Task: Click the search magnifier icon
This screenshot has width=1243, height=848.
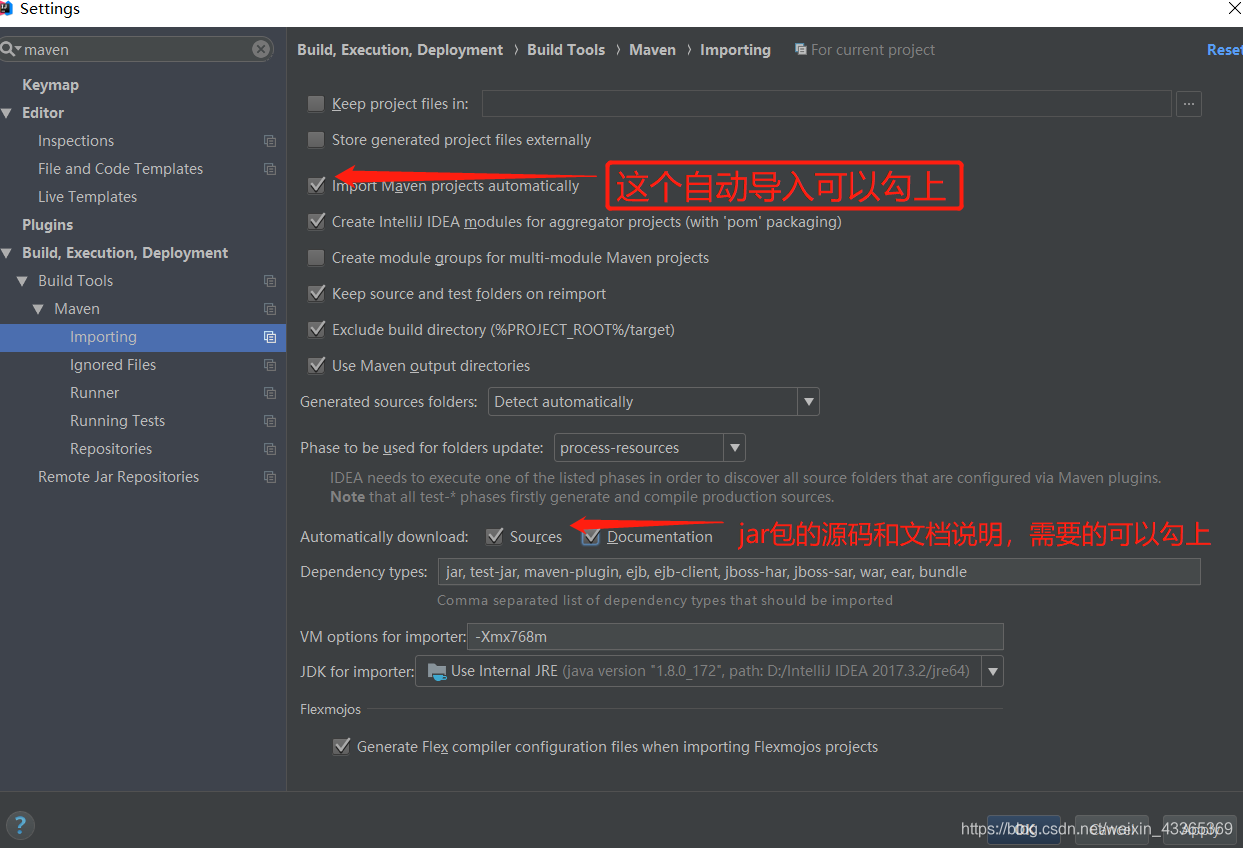Action: (x=6, y=49)
